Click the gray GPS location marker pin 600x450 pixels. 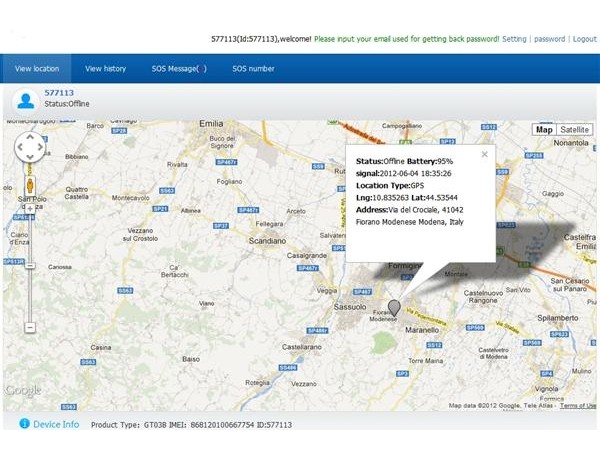(394, 308)
